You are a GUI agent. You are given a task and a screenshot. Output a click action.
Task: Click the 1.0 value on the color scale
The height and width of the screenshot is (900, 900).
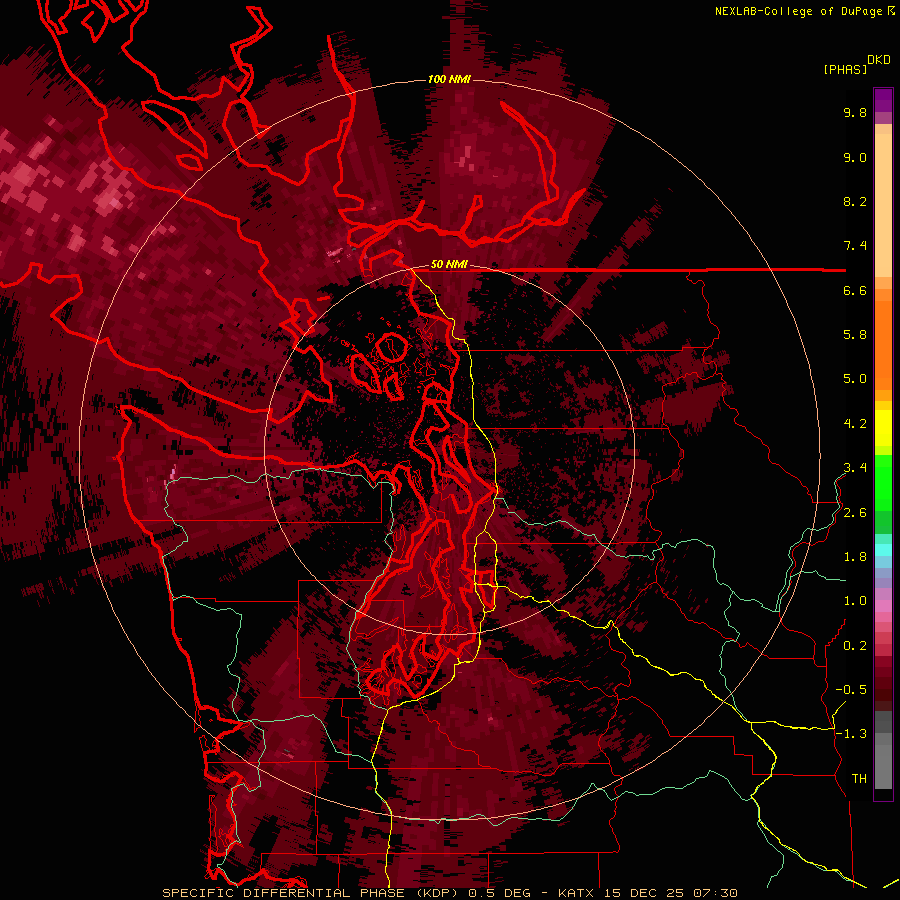click(x=855, y=601)
